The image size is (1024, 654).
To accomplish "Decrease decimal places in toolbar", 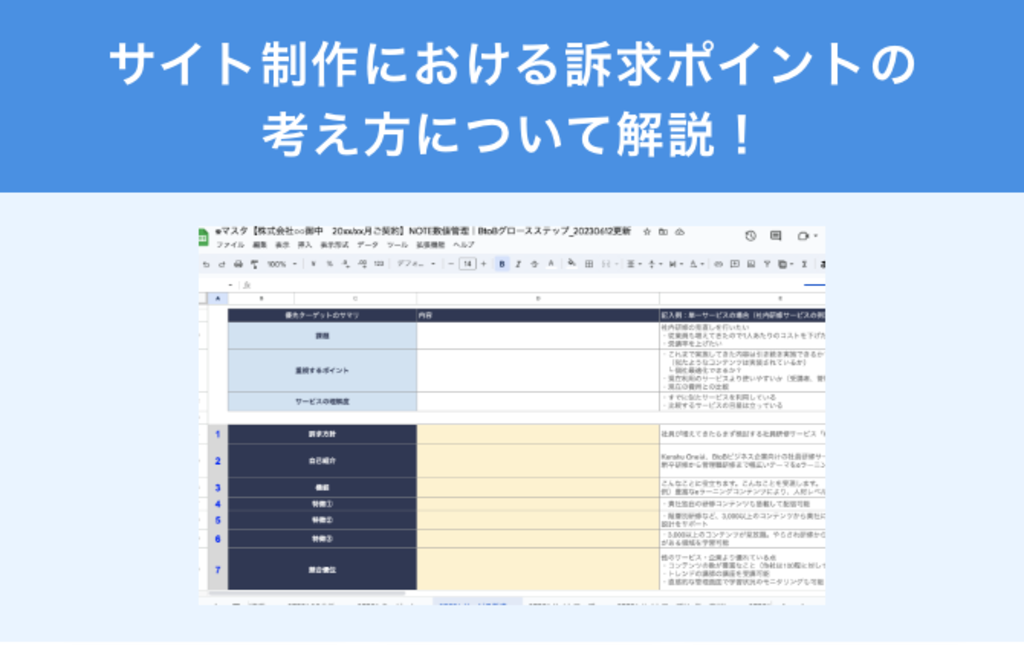I will point(346,265).
